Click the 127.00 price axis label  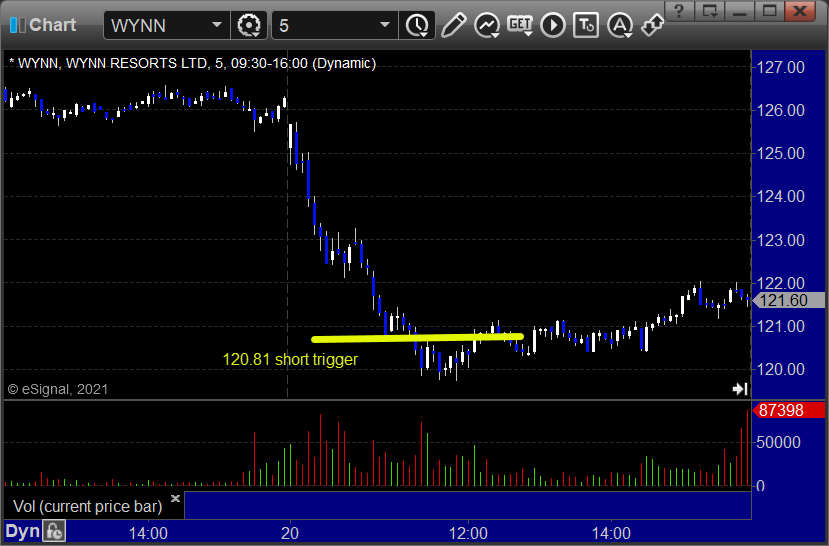[781, 67]
